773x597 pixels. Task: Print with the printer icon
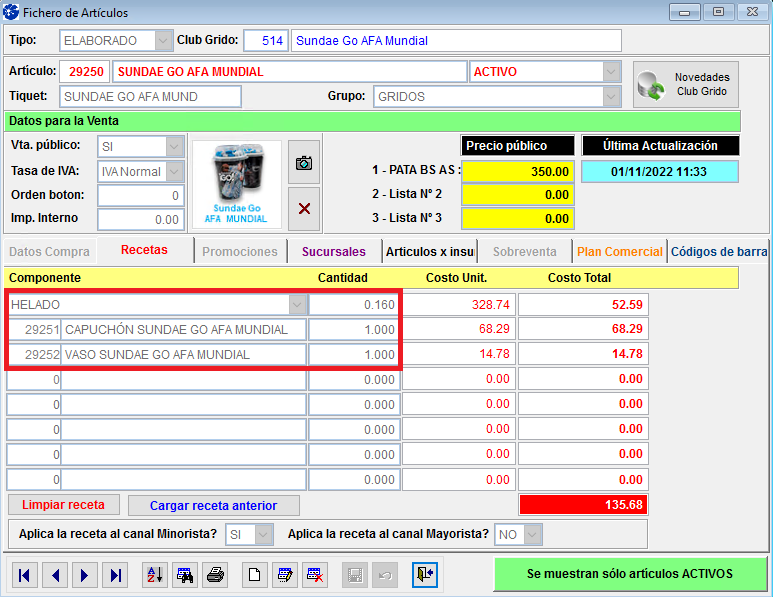pos(215,575)
